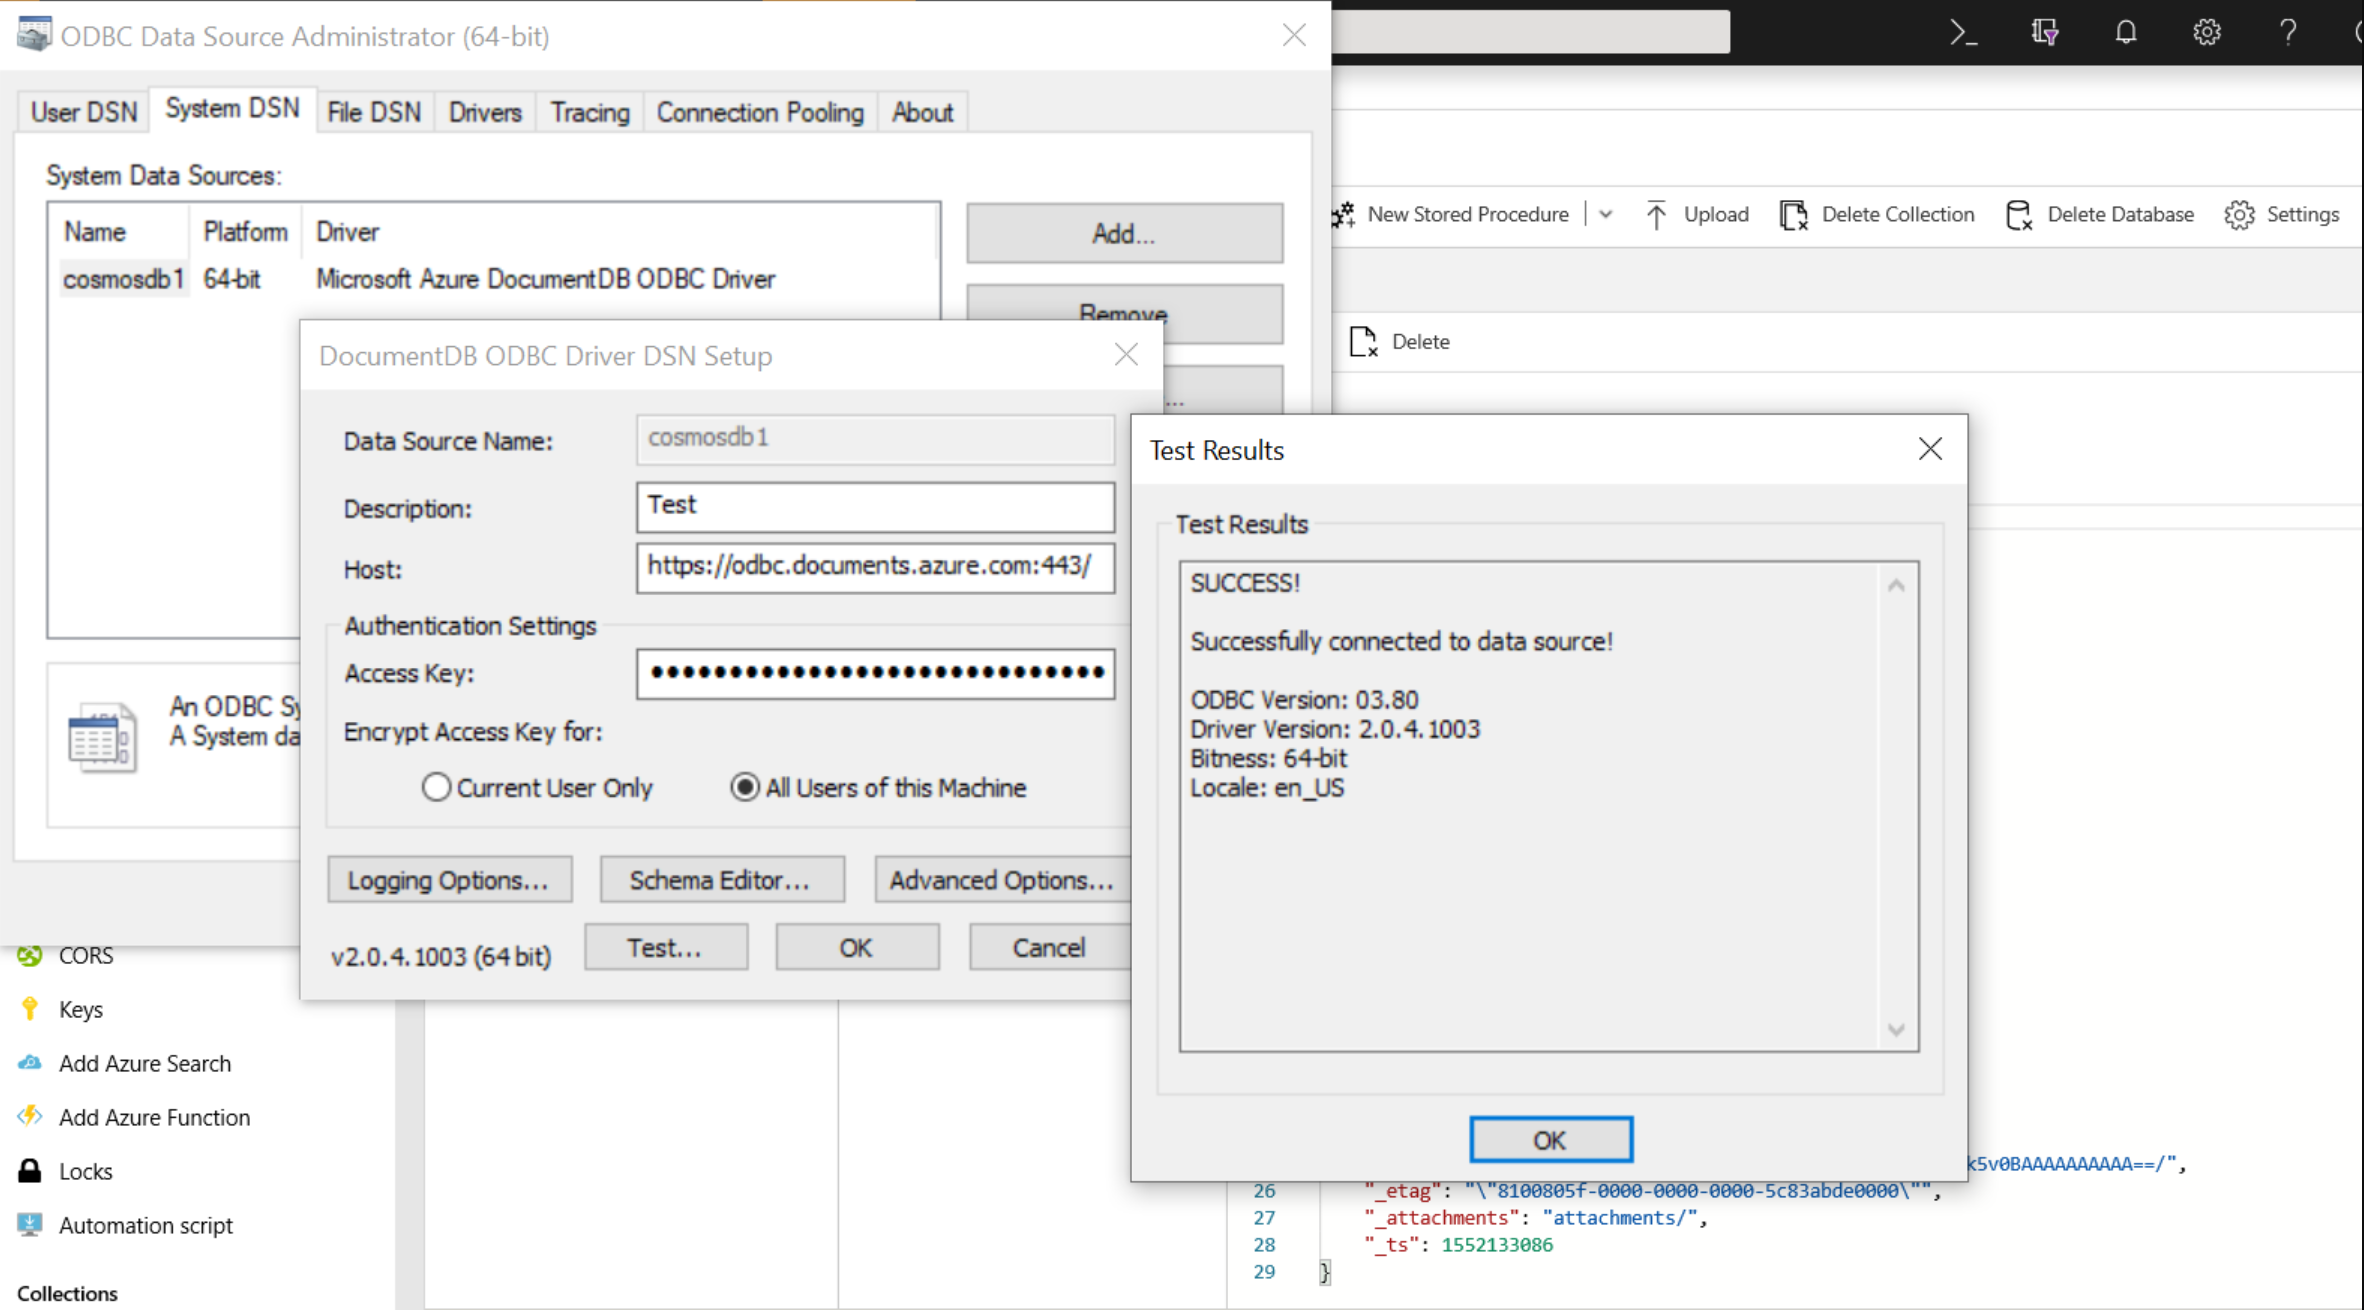
Task: Select All Users of this Machine
Action: point(745,788)
